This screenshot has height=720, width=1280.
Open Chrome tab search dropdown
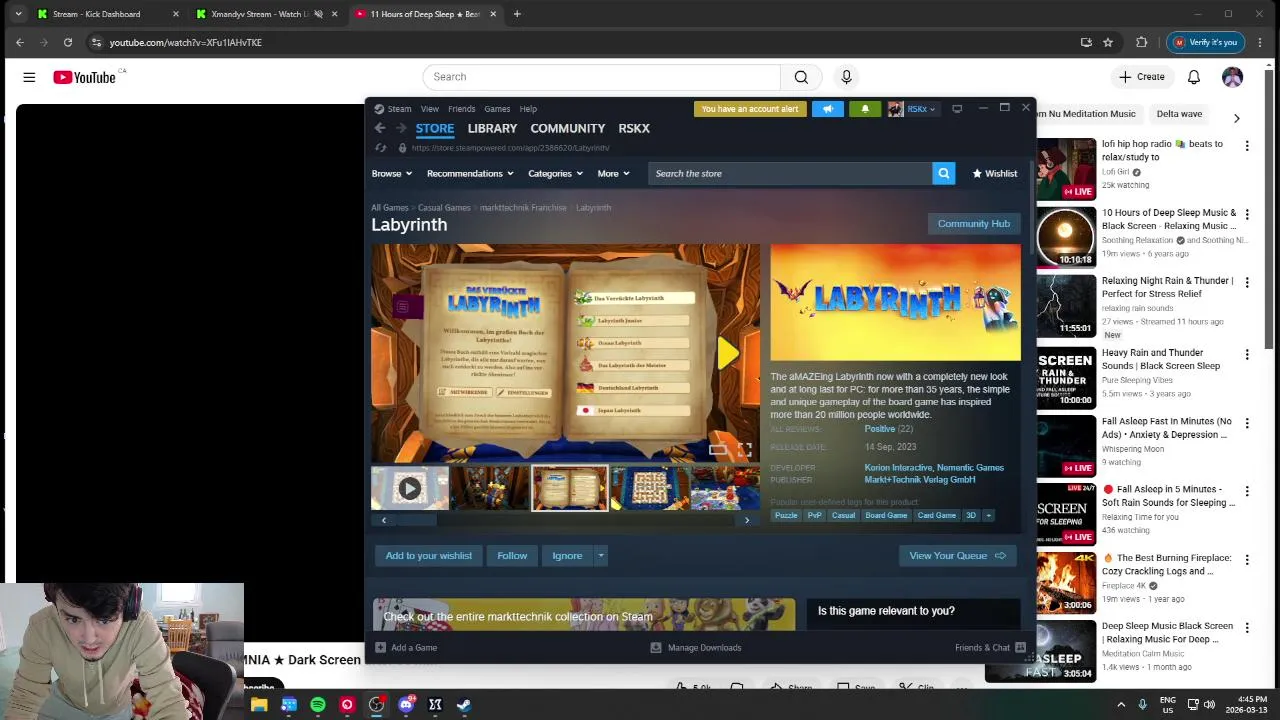coord(18,14)
